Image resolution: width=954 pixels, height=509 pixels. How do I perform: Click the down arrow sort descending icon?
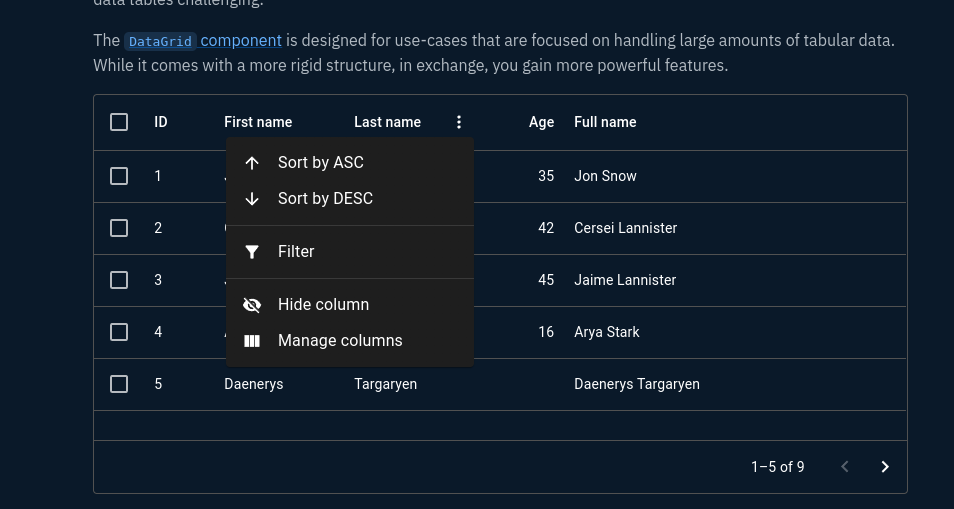252,199
